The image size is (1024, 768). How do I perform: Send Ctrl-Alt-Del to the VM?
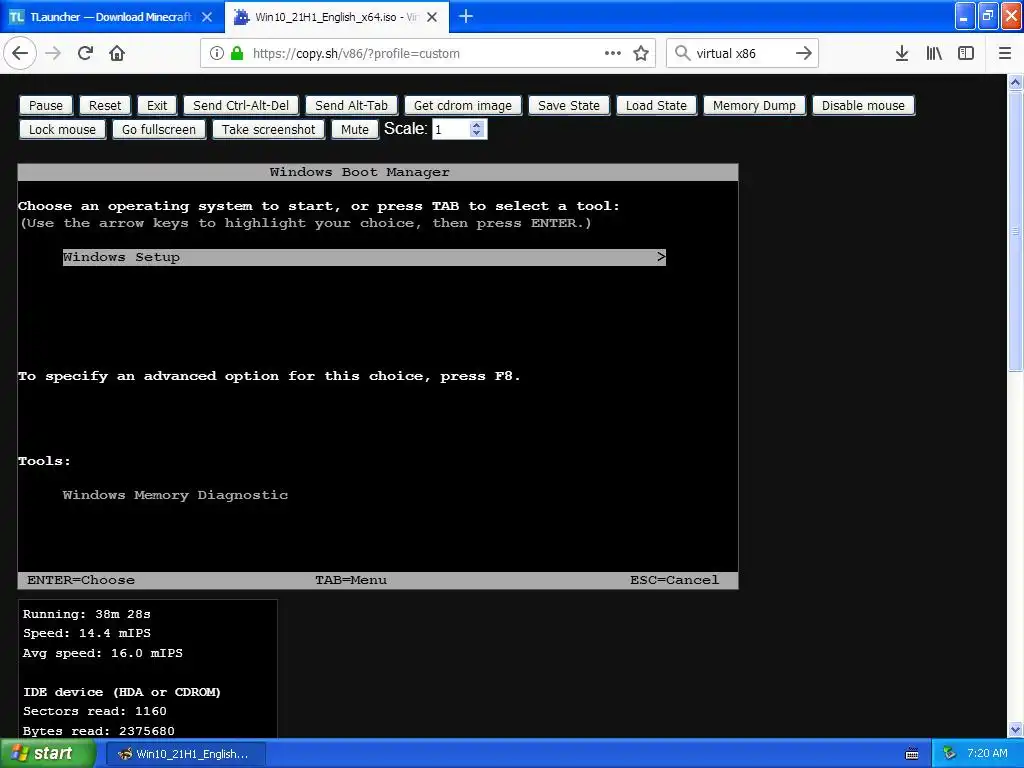pyautogui.click(x=241, y=105)
